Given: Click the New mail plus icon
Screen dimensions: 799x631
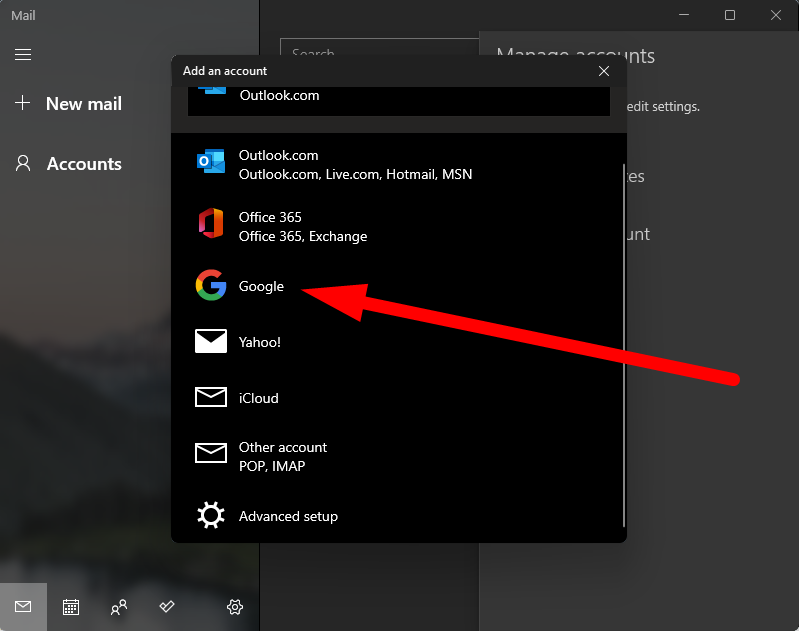Looking at the screenshot, I should pos(22,103).
